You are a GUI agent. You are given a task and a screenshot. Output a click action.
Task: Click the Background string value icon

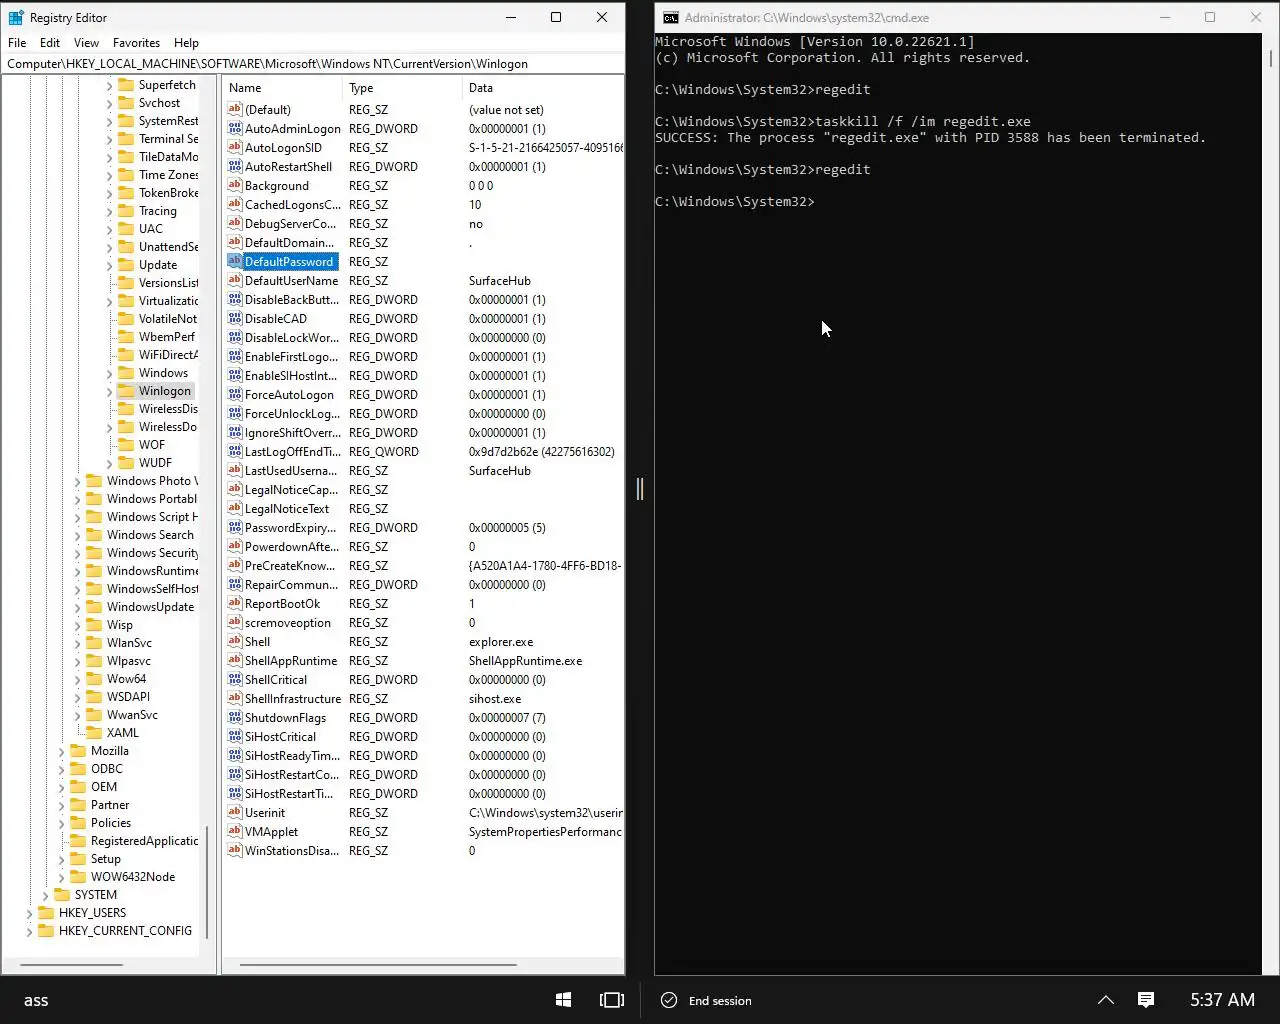click(235, 185)
